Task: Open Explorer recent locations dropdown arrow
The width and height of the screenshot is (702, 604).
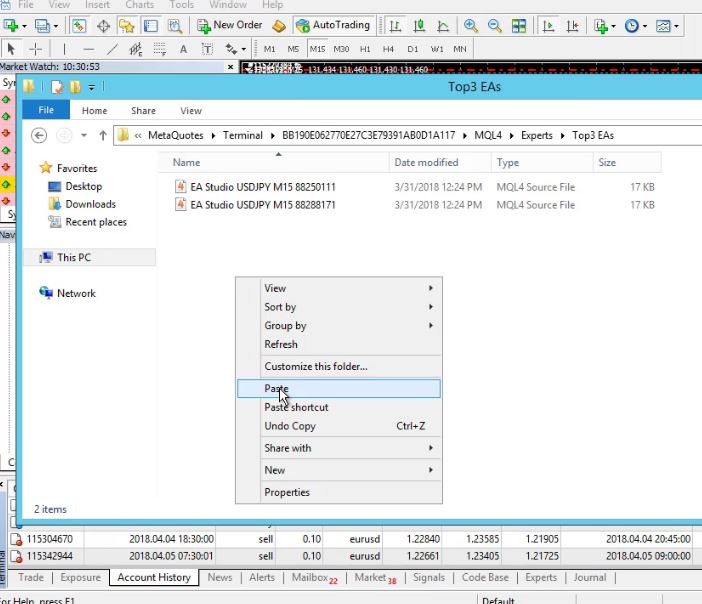Action: tap(84, 135)
